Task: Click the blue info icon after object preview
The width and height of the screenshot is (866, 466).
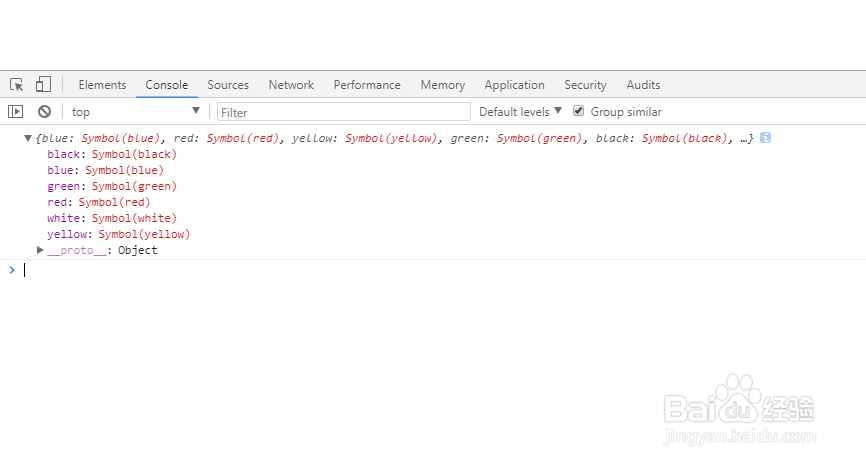Action: 765,137
